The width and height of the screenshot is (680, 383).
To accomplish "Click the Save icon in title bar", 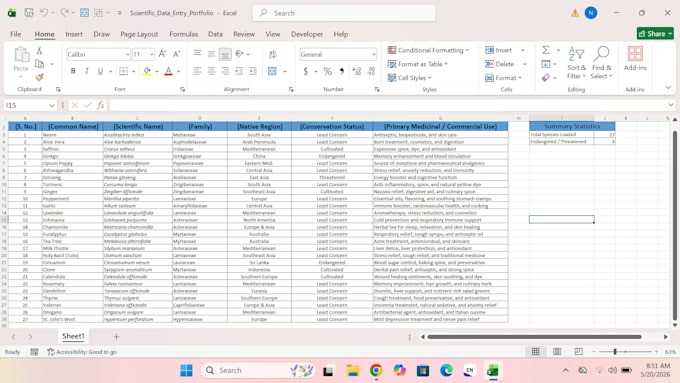I will [29, 13].
